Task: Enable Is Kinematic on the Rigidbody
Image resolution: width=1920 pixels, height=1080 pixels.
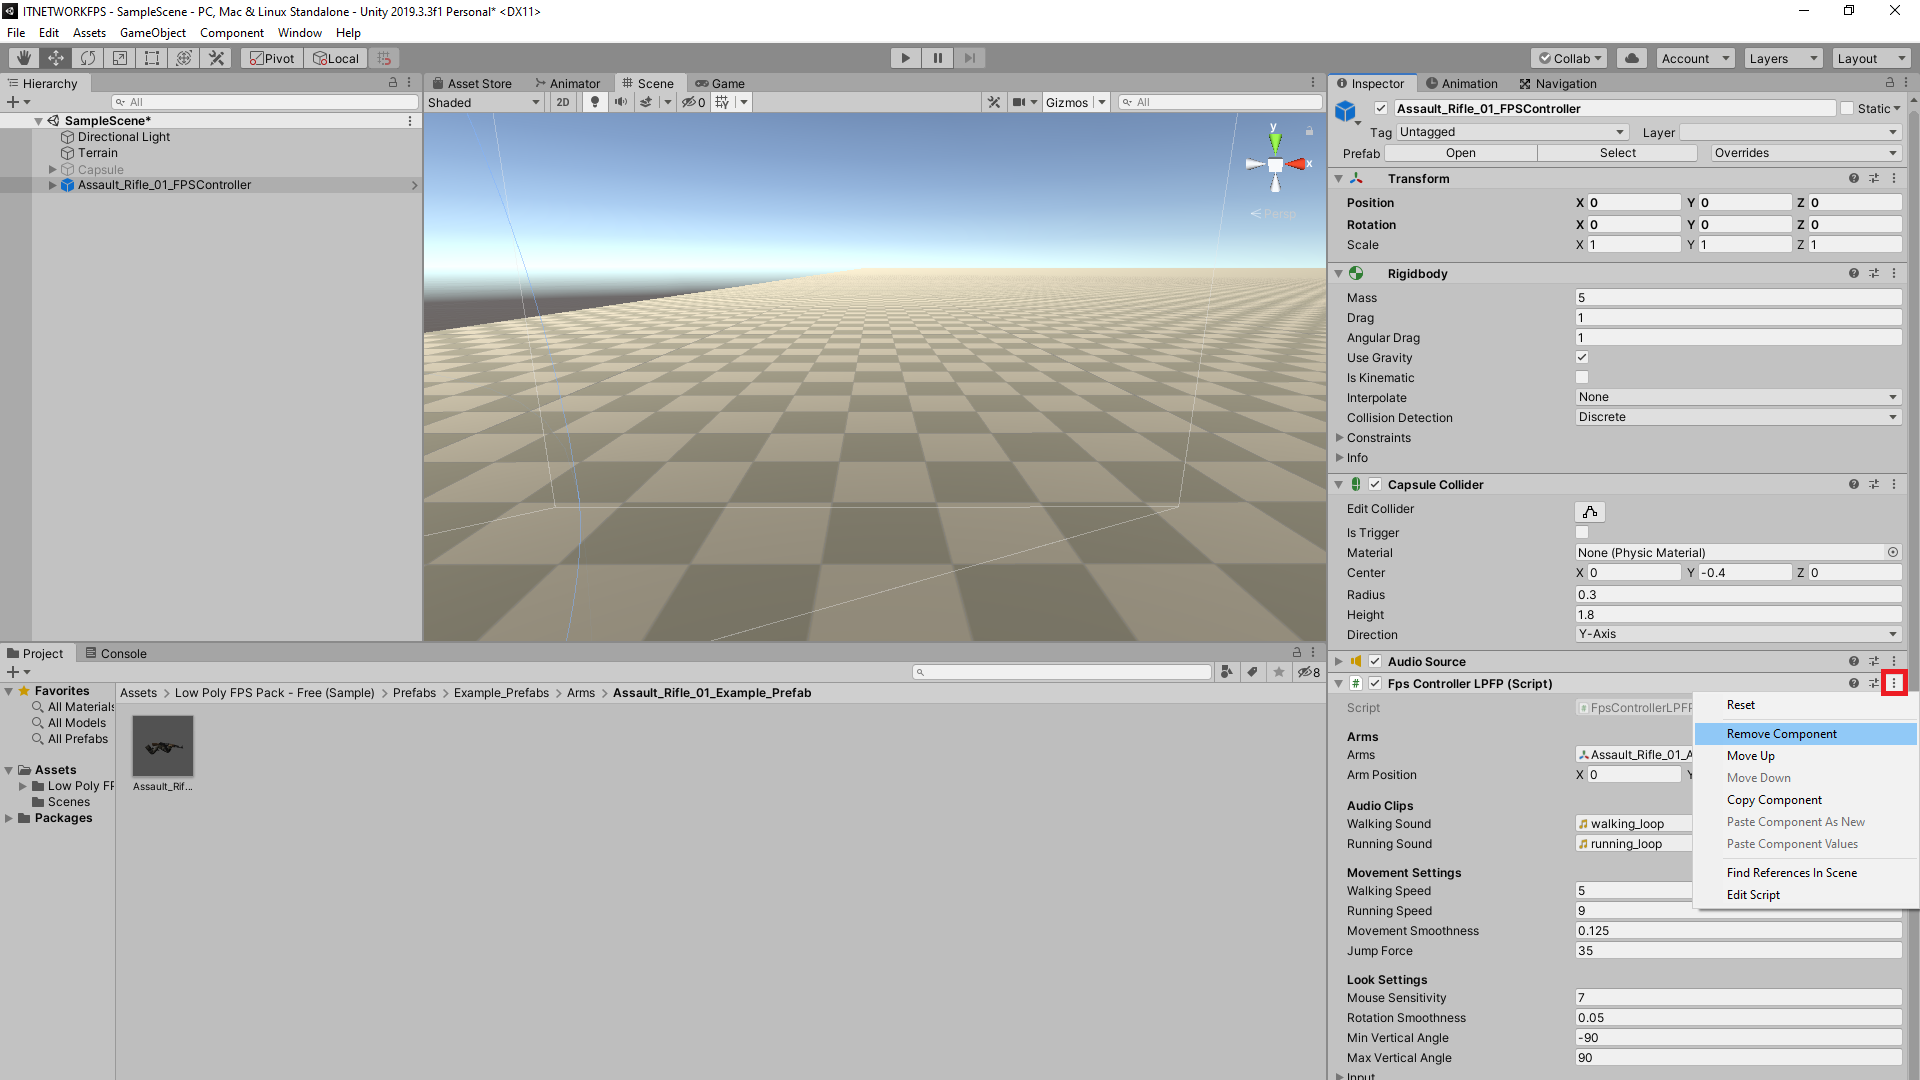Action: click(1581, 377)
